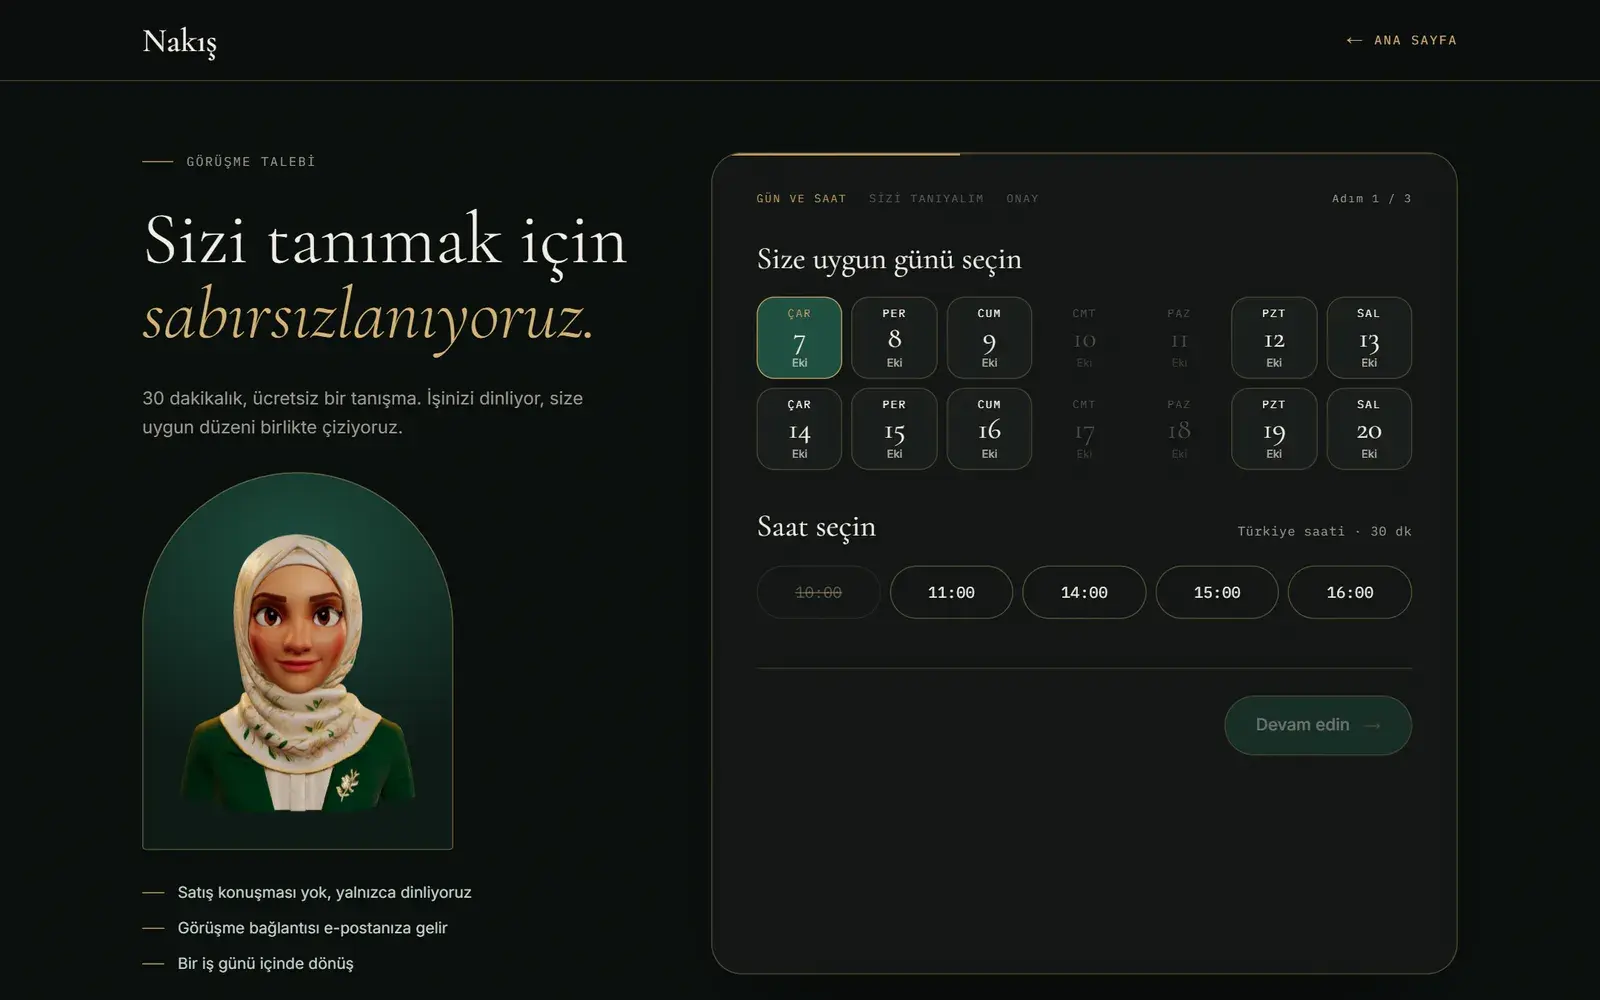Go back via ANA SAYFA link
1600x1000 pixels.
point(1401,40)
